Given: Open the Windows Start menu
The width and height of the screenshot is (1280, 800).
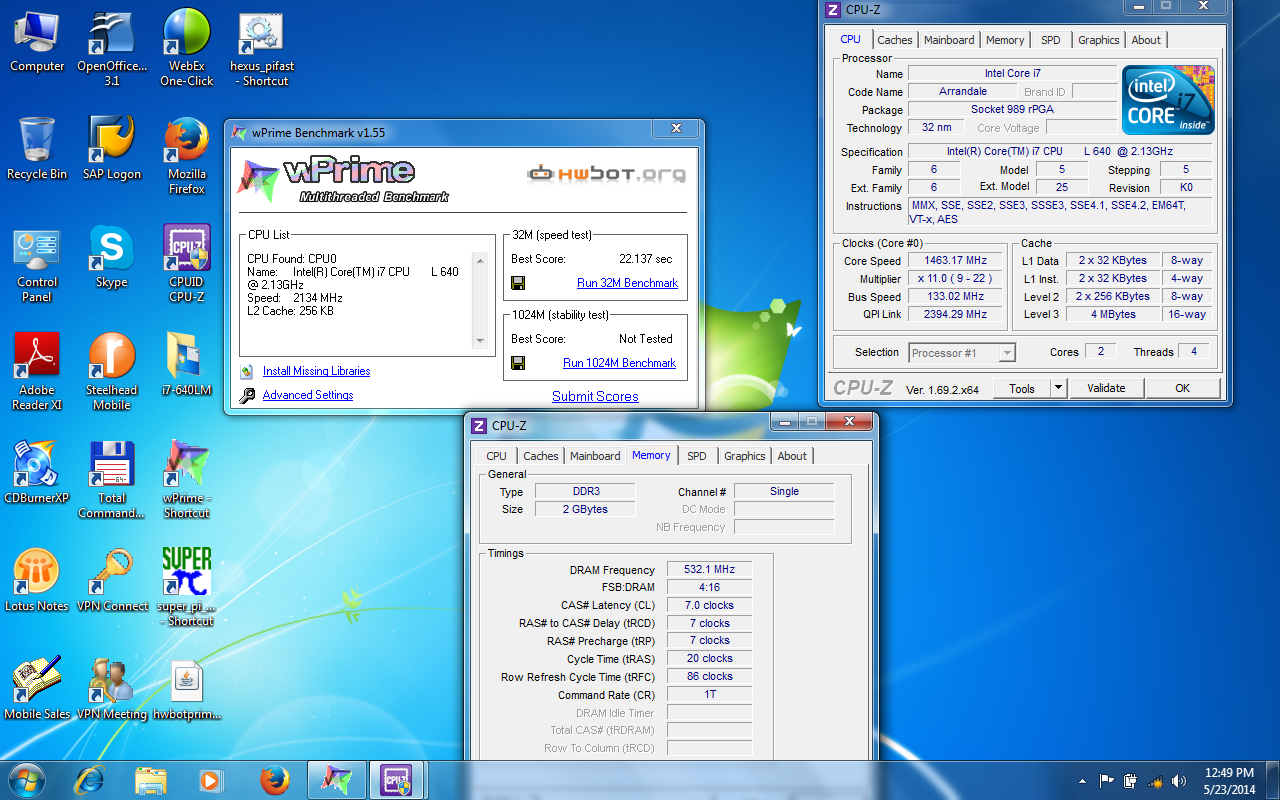Looking at the screenshot, I should 27,779.
